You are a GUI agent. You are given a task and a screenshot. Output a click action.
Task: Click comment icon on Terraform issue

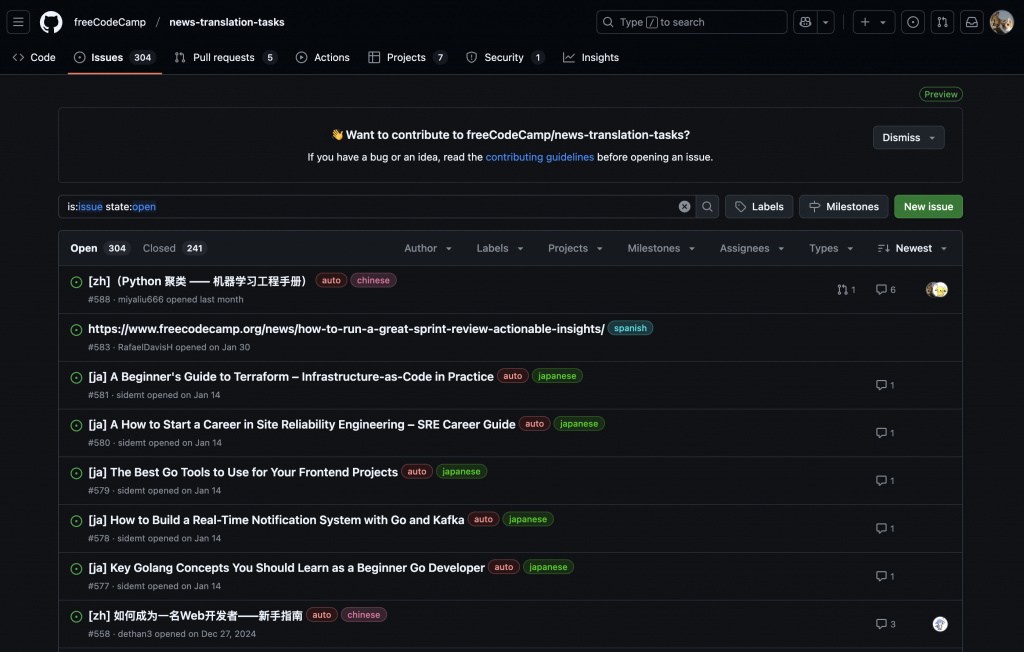(x=885, y=385)
